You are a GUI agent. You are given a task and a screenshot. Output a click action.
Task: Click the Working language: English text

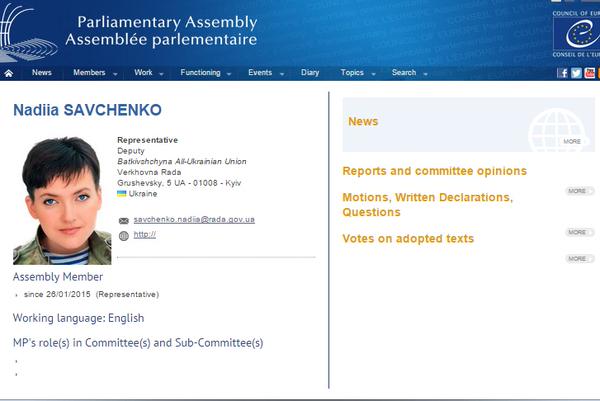pyautogui.click(x=78, y=318)
